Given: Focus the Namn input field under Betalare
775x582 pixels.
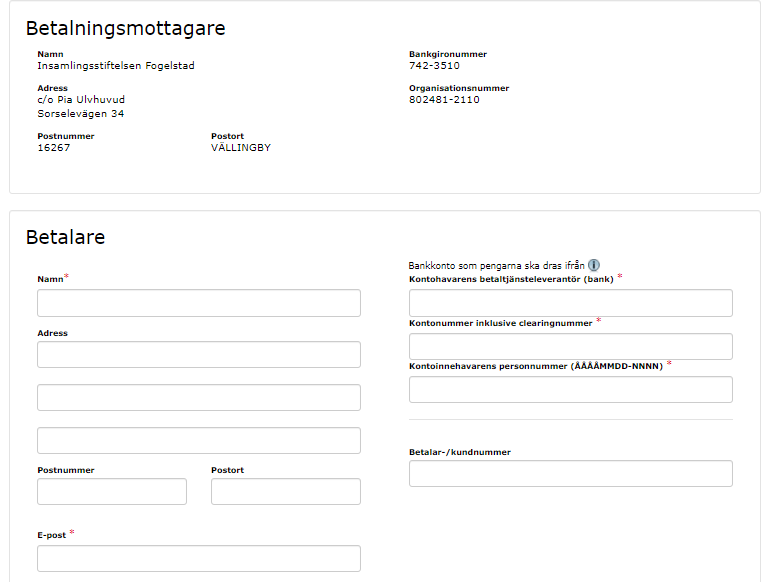Looking at the screenshot, I should click(x=199, y=303).
